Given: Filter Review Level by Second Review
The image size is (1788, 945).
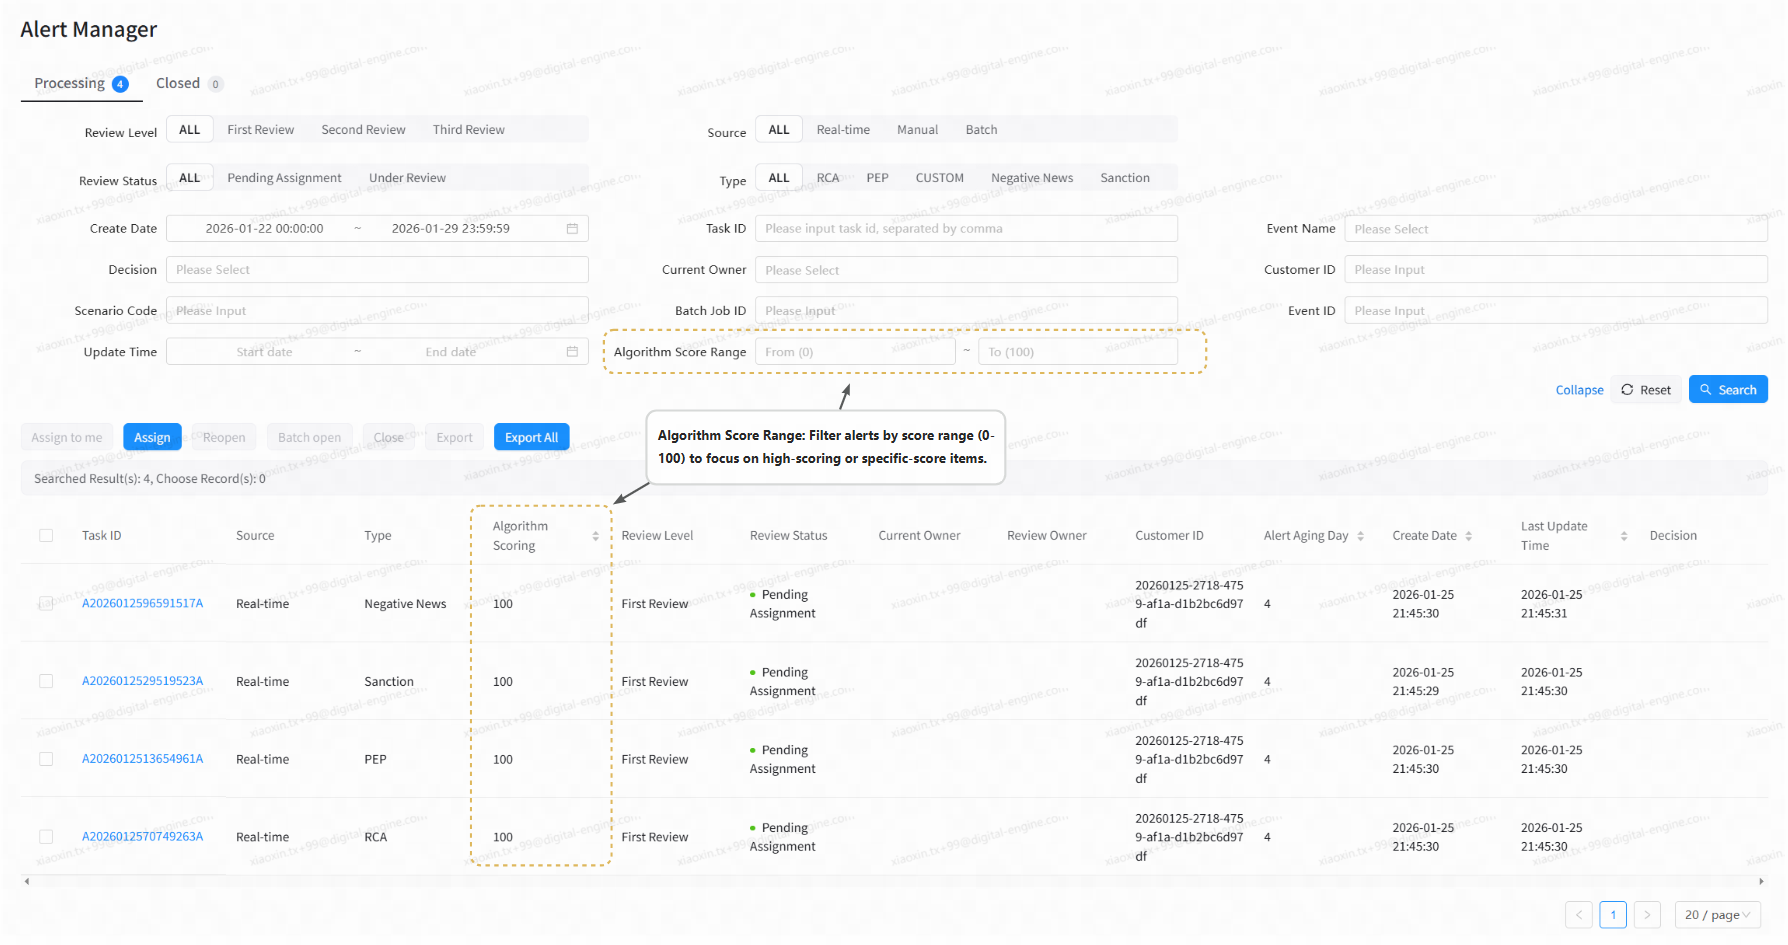Looking at the screenshot, I should [363, 130].
